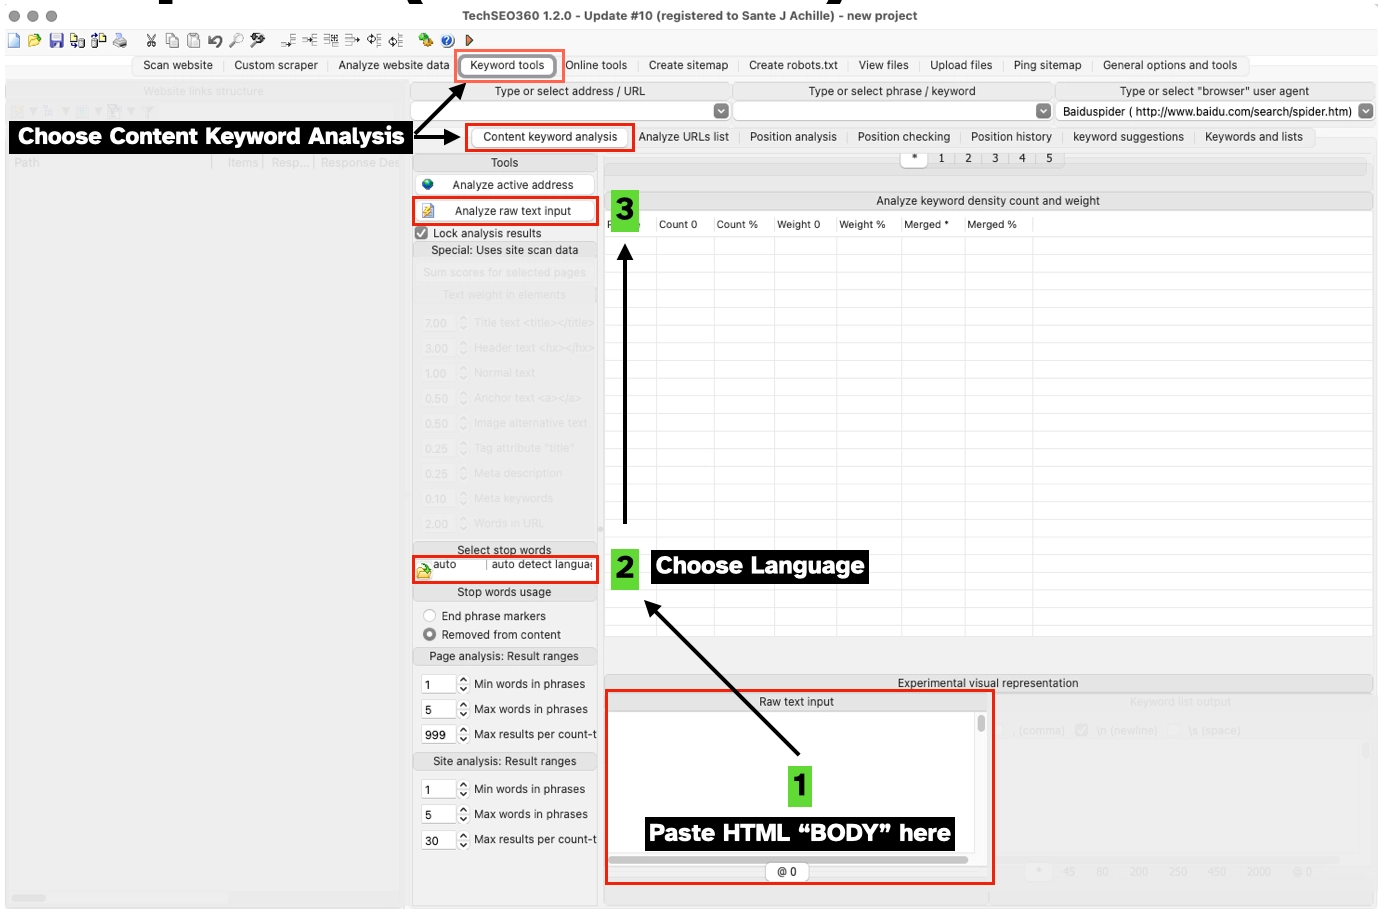Select results tab number 5

point(1049,158)
